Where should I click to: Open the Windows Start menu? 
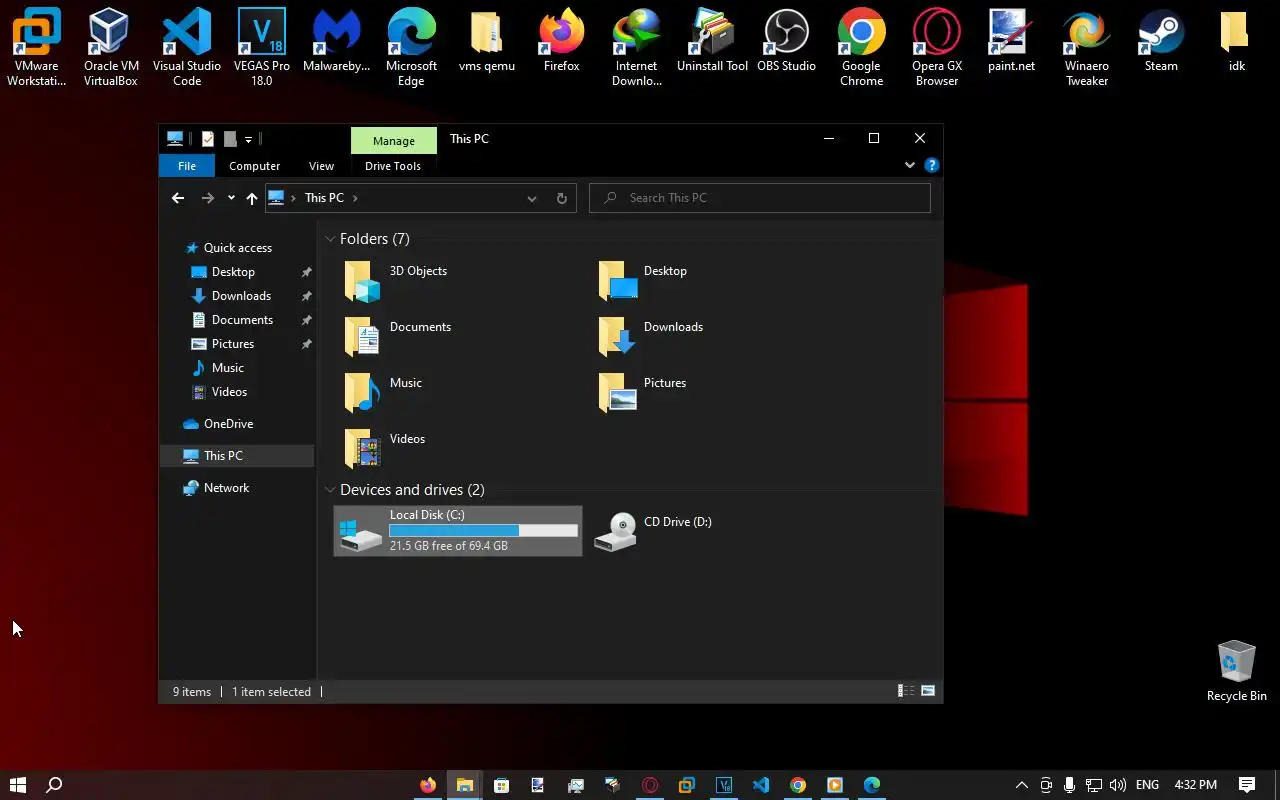[18, 785]
